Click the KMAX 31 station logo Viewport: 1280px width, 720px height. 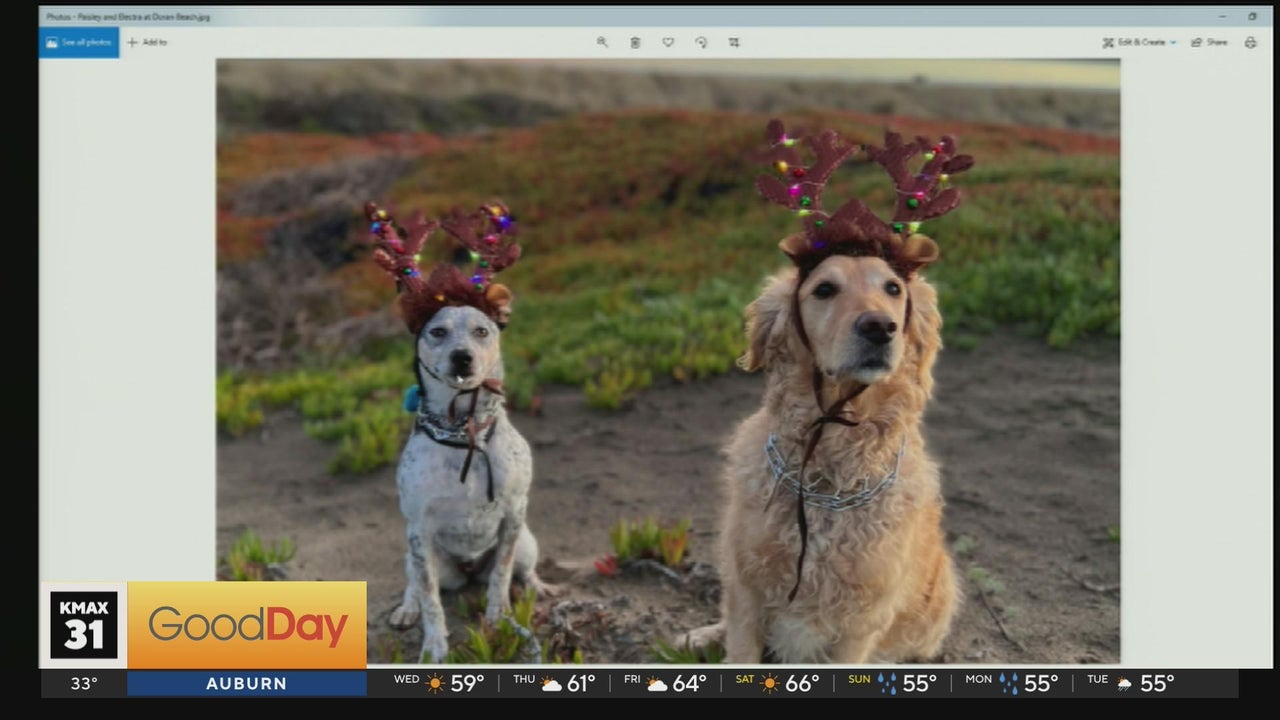click(x=84, y=625)
